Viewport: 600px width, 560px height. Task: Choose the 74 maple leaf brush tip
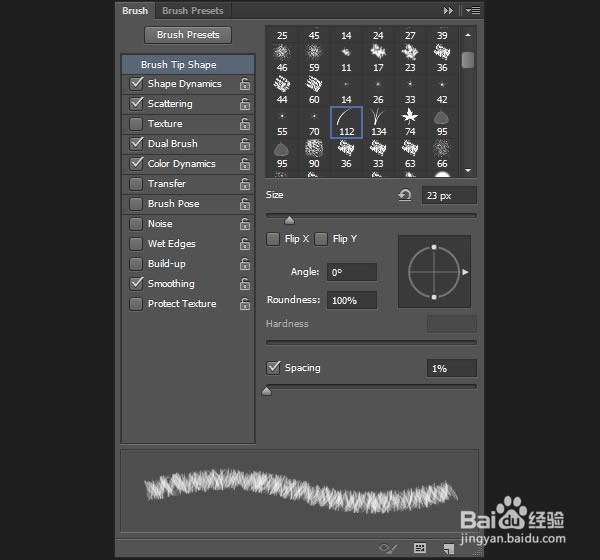410,122
